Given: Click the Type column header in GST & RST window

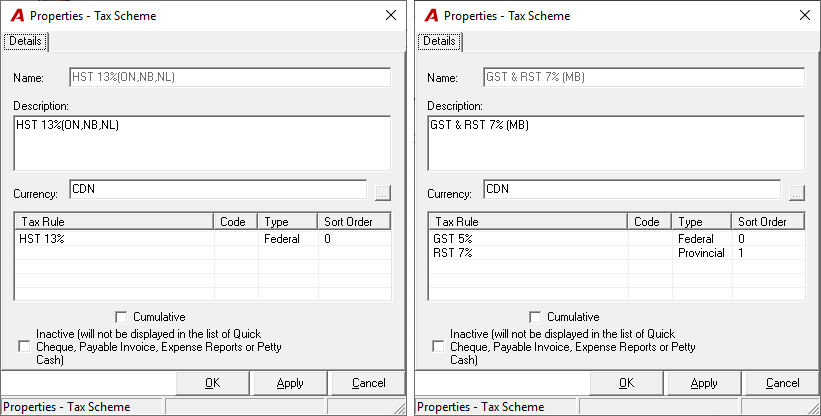Looking at the screenshot, I should pos(702,222).
